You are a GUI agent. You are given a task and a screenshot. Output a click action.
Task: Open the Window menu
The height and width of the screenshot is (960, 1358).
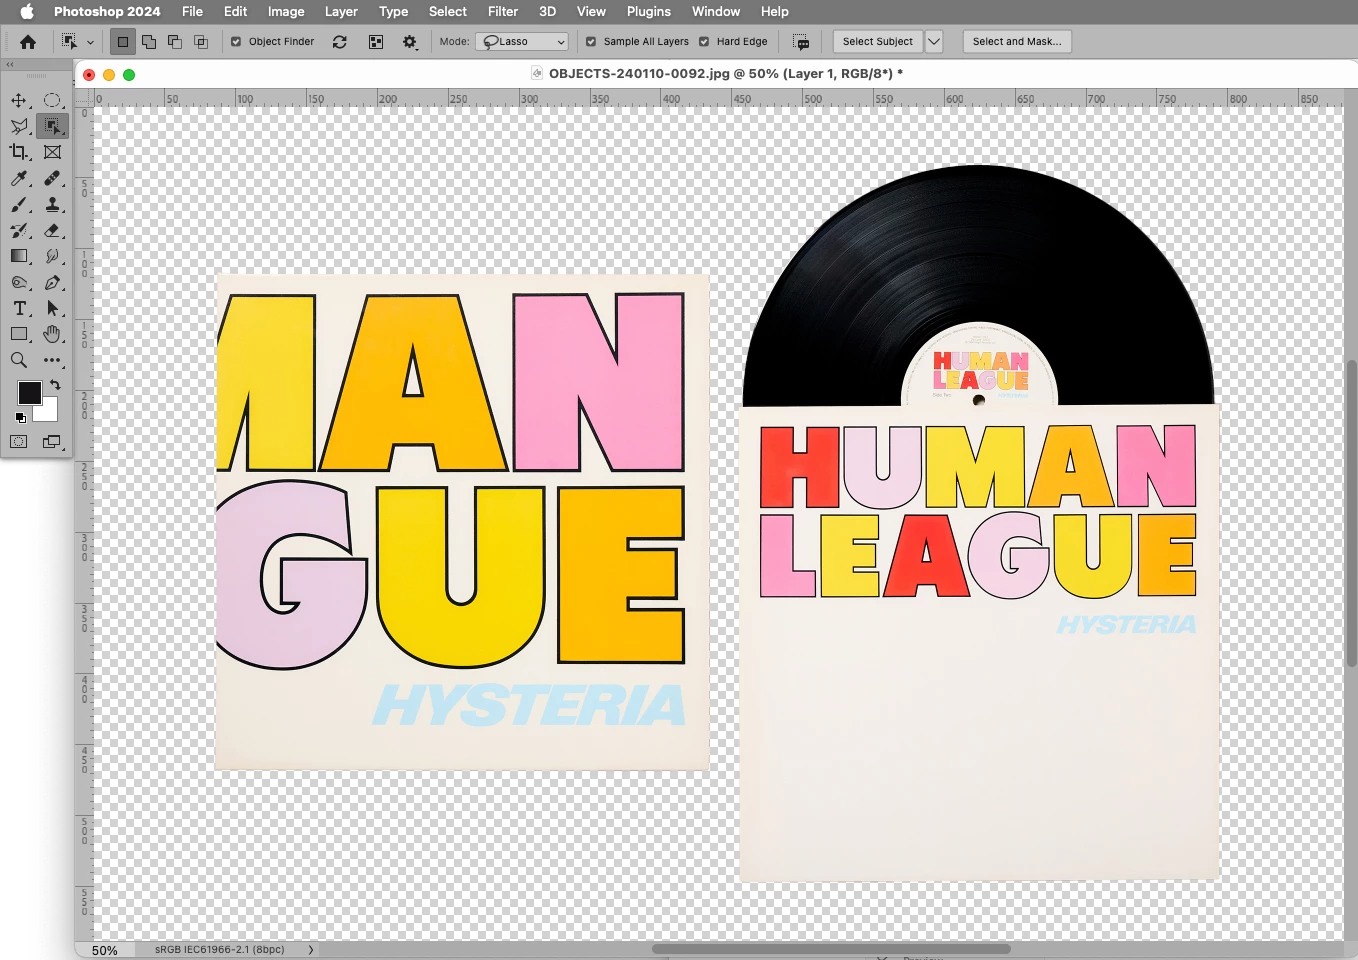(716, 11)
